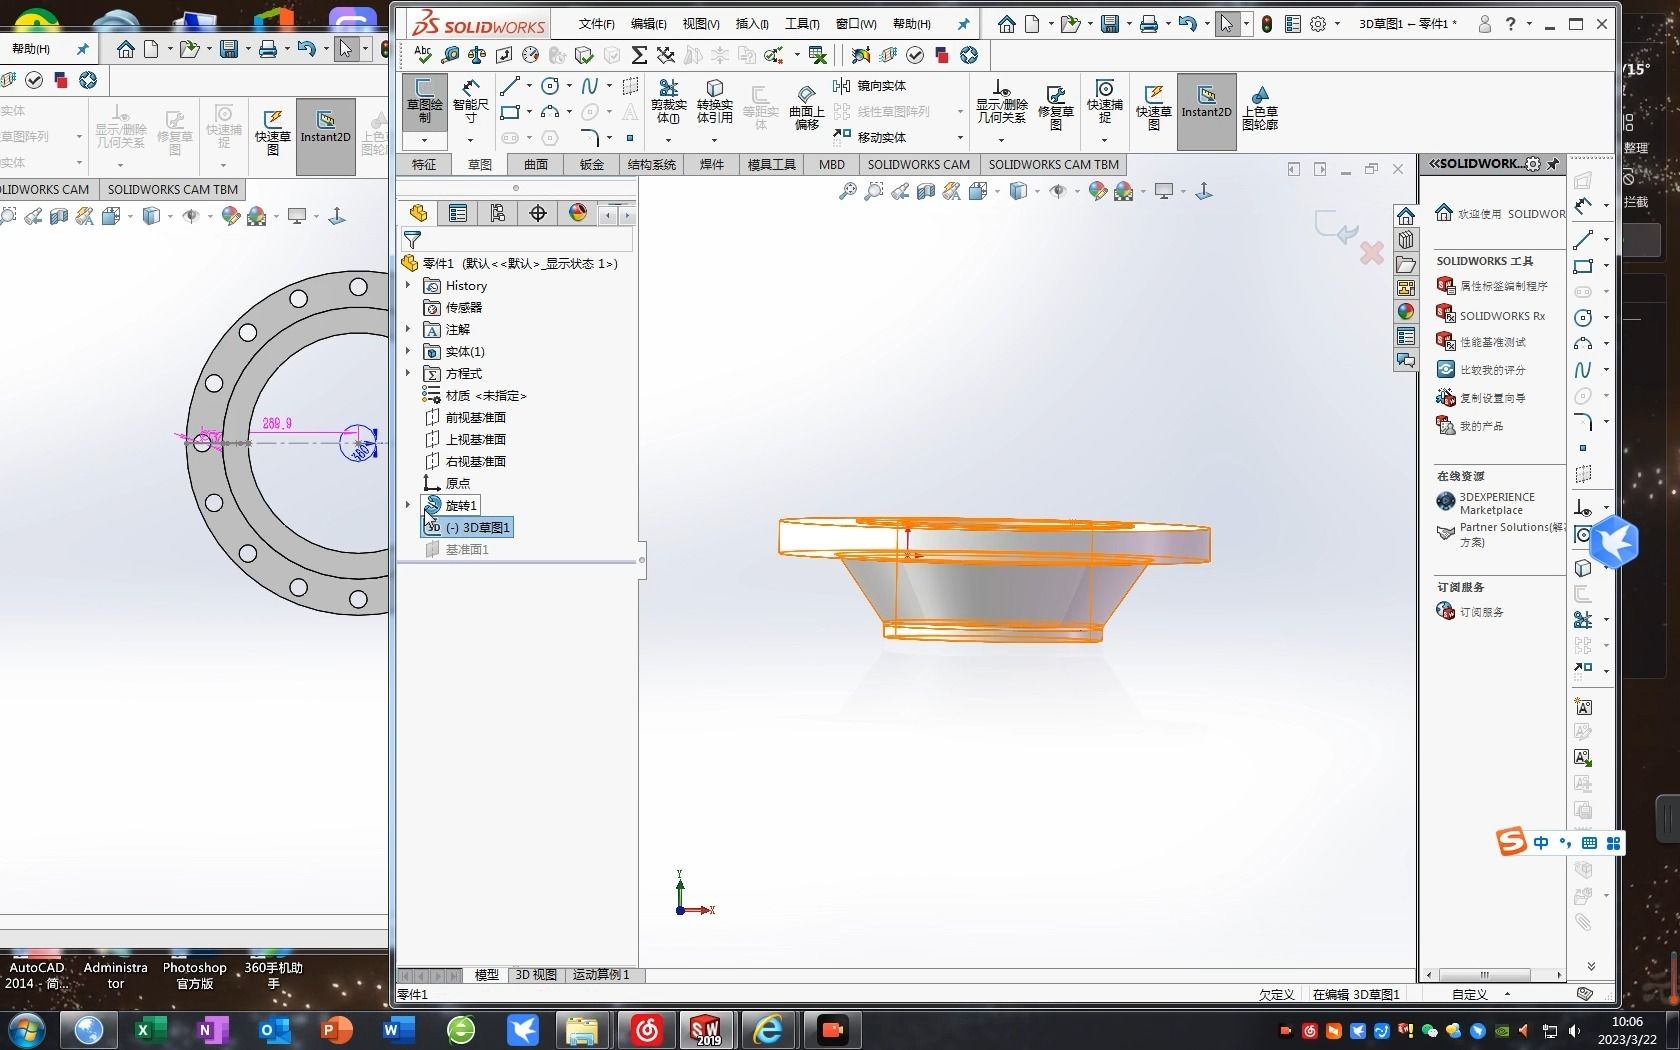Open the Edit Appearance color tool
The image size is (1680, 1050).
[x=1097, y=191]
